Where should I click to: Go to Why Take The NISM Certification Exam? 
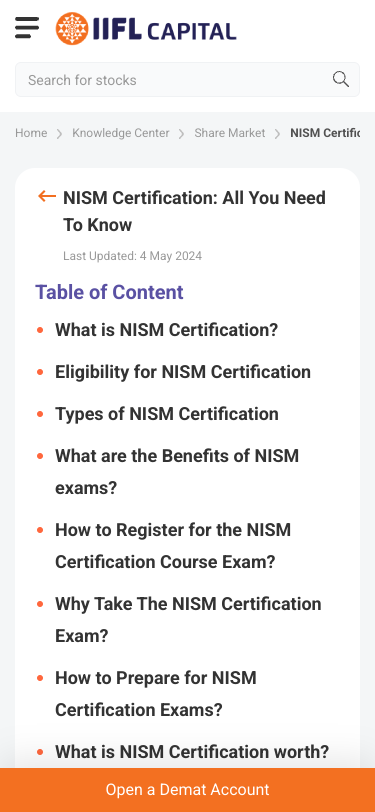(x=188, y=620)
